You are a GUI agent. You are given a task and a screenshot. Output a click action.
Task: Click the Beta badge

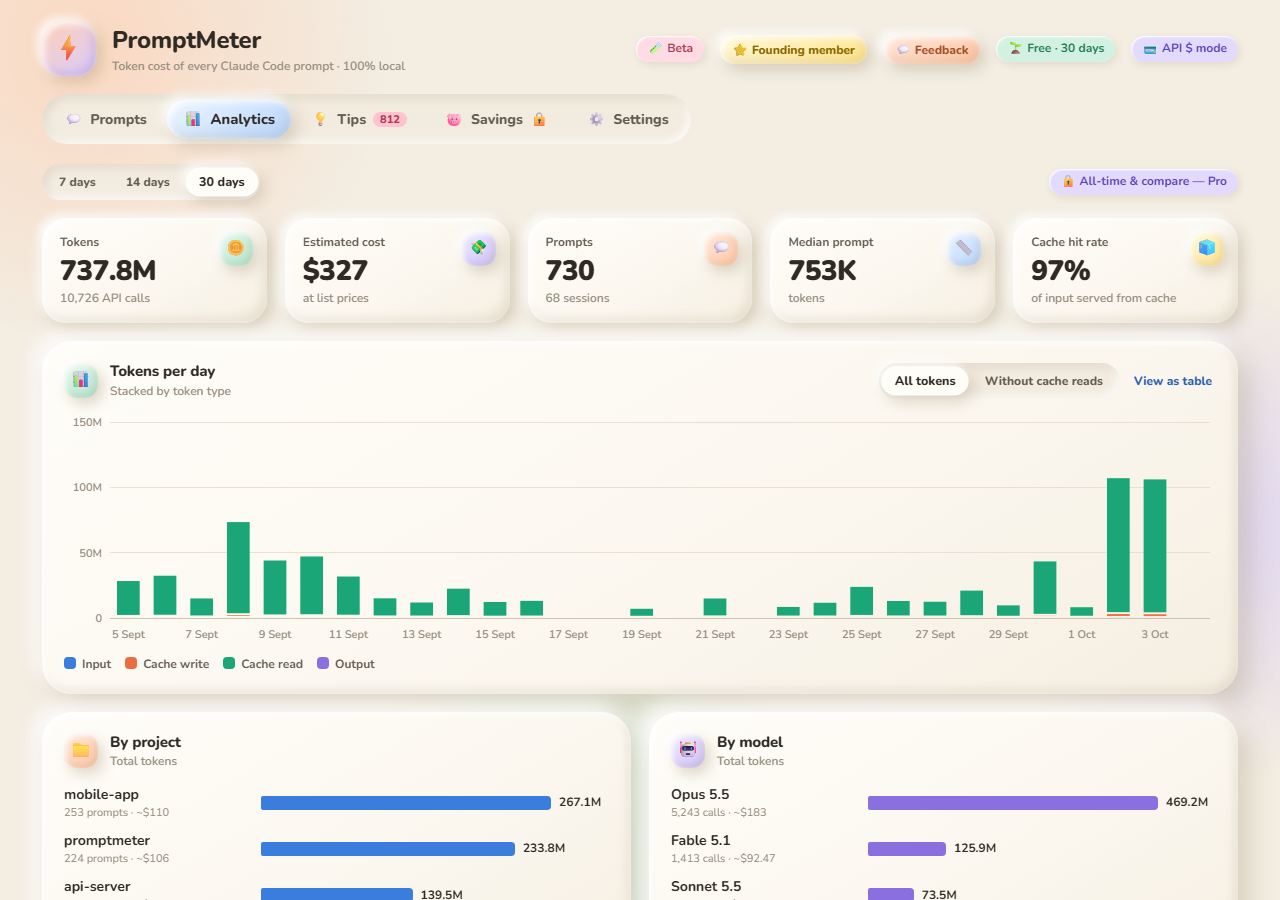click(671, 48)
